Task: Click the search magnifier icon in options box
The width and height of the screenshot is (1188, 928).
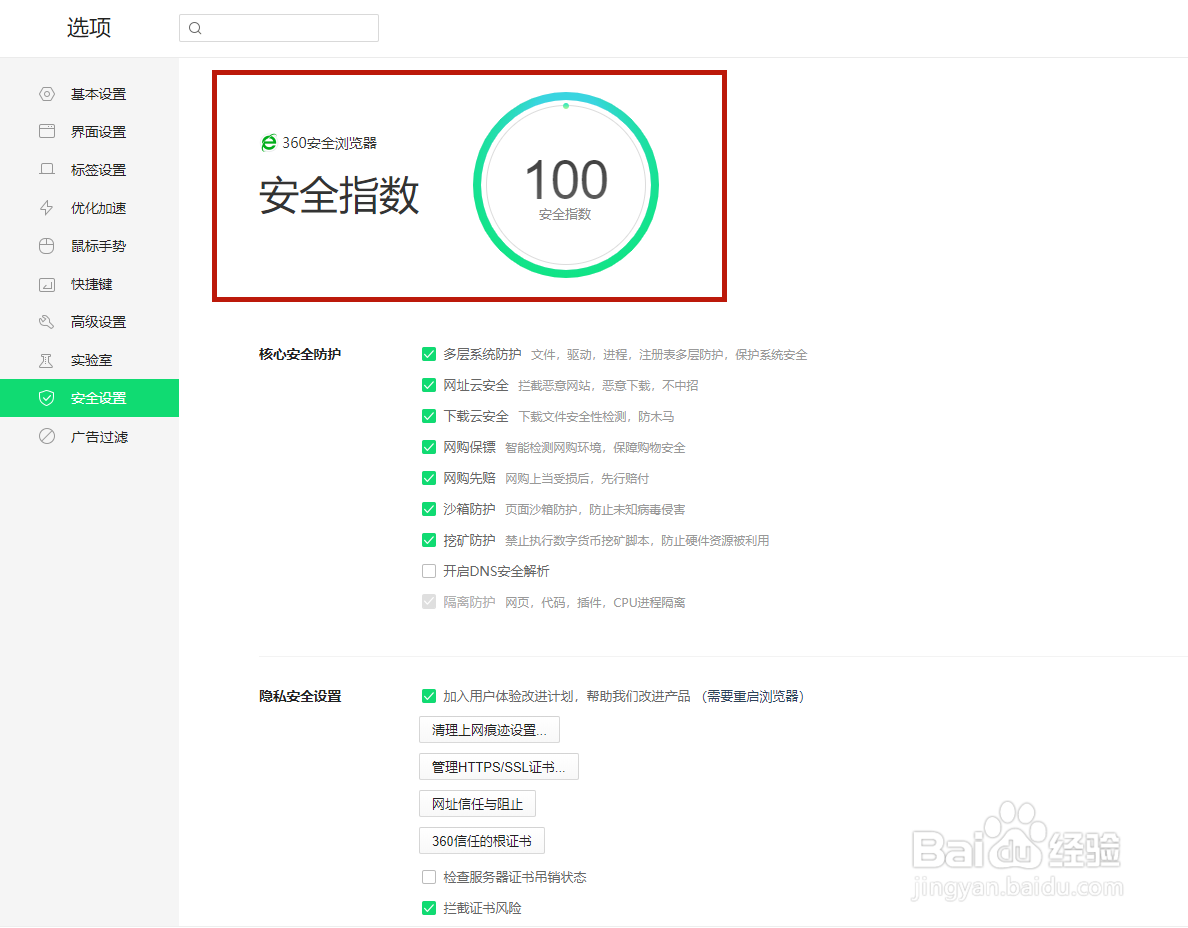Action: [195, 28]
